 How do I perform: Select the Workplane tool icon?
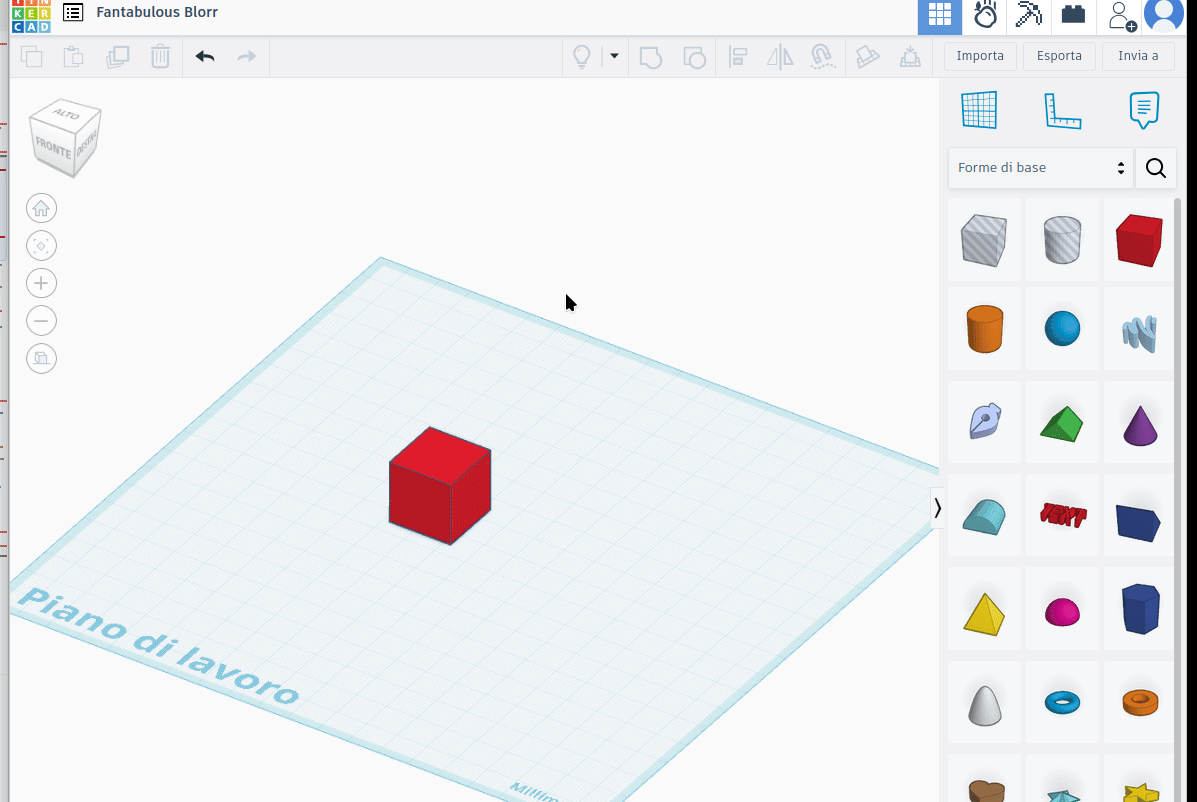[979, 110]
